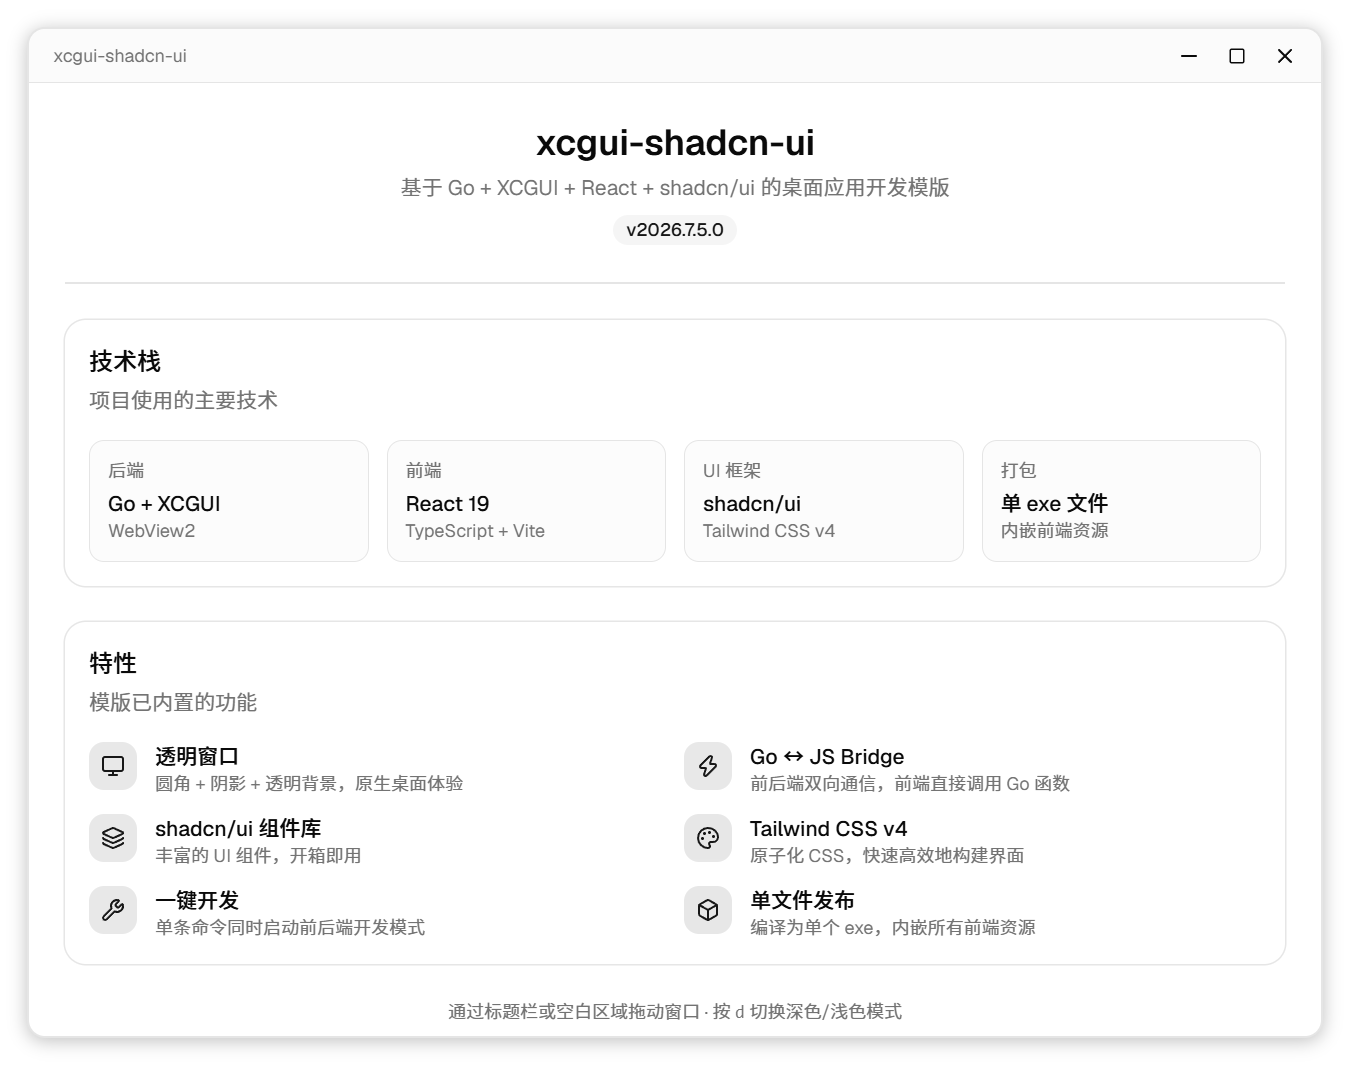Viewport: 1350px width, 1065px height.
Task: Click the text 丰富的 UI 组件，开箱即用
Action: pos(258,856)
